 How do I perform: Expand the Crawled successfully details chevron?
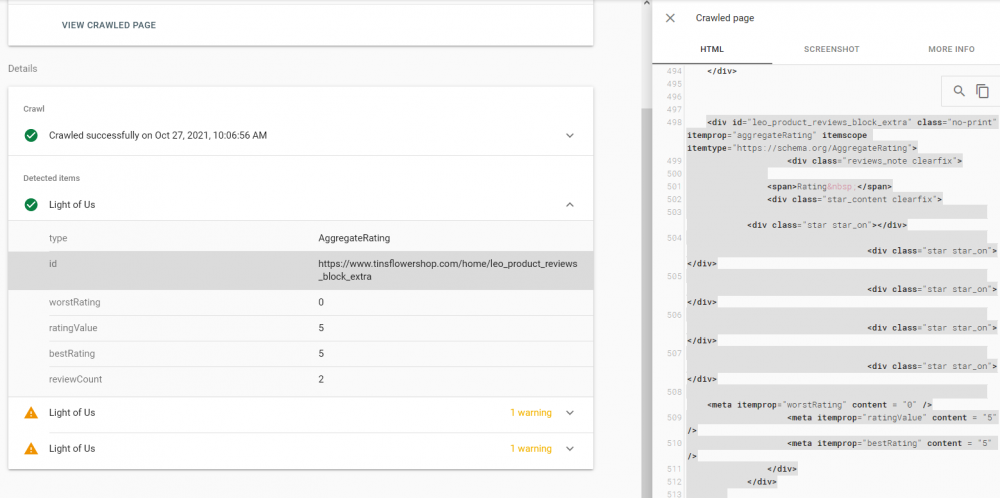pos(570,135)
